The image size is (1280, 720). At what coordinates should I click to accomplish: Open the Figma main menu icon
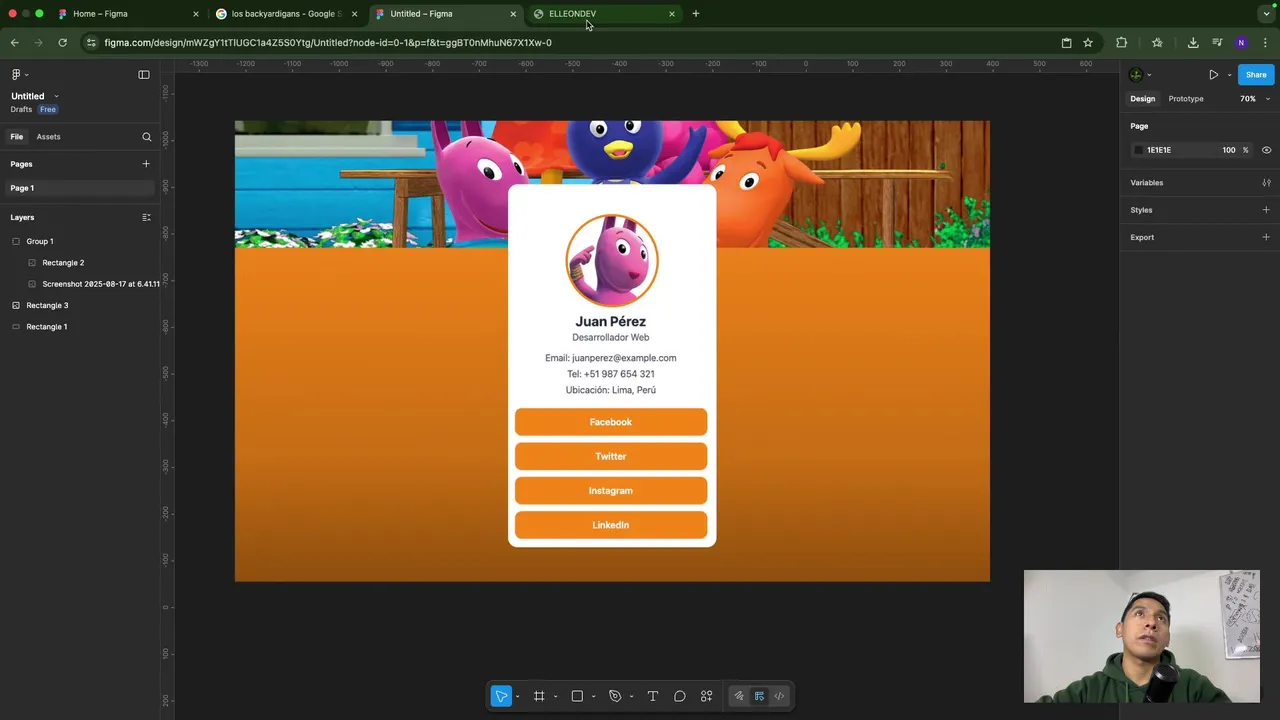(x=16, y=74)
